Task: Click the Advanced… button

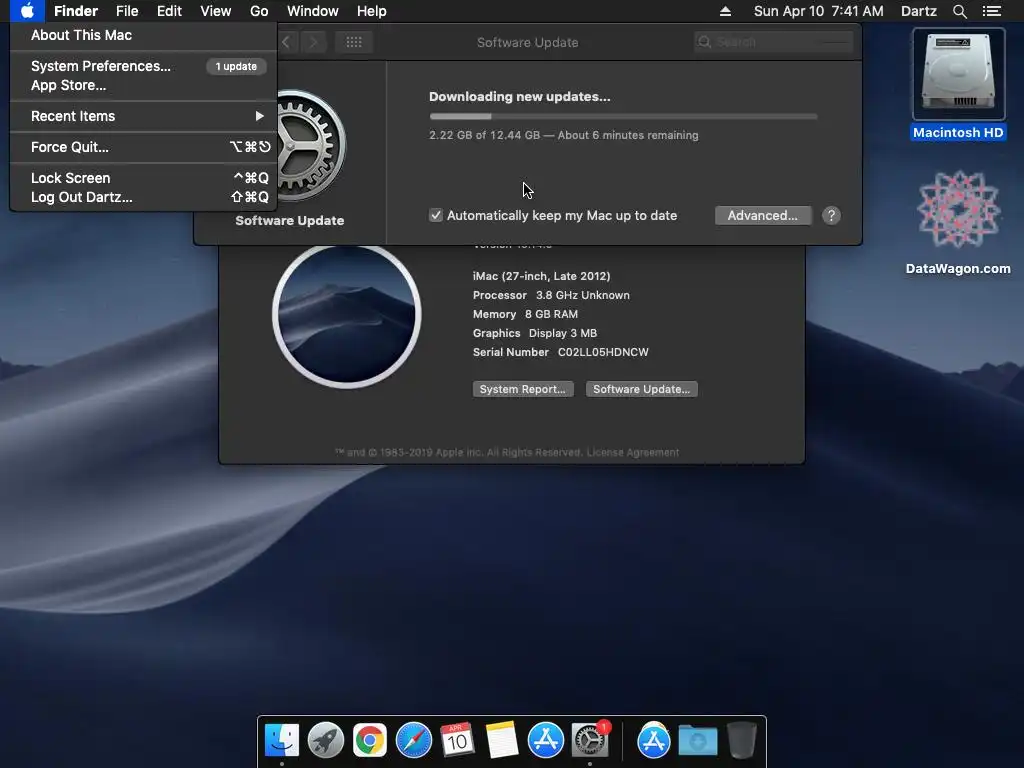Action: click(x=763, y=216)
